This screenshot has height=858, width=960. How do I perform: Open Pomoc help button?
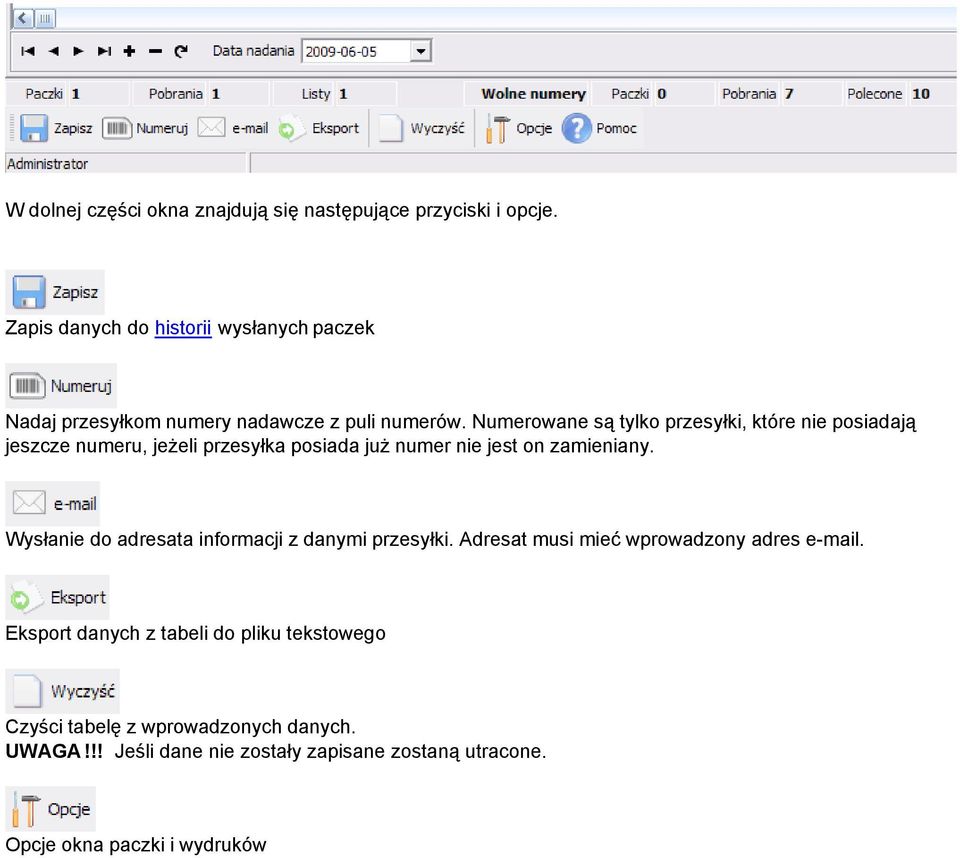point(599,129)
